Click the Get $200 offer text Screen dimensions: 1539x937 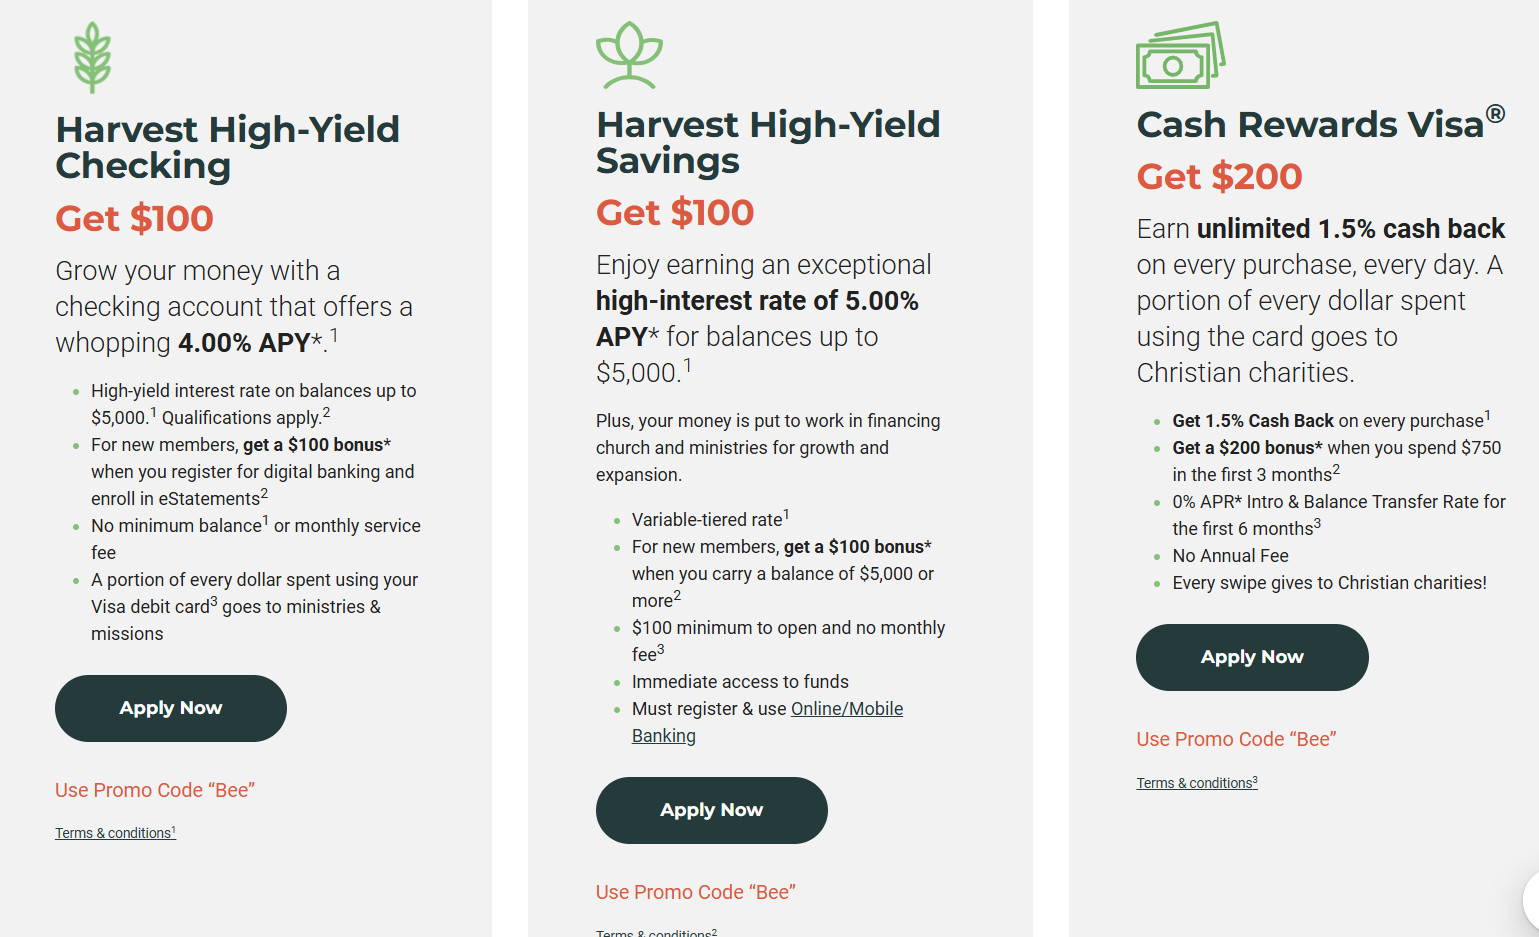click(x=1219, y=176)
